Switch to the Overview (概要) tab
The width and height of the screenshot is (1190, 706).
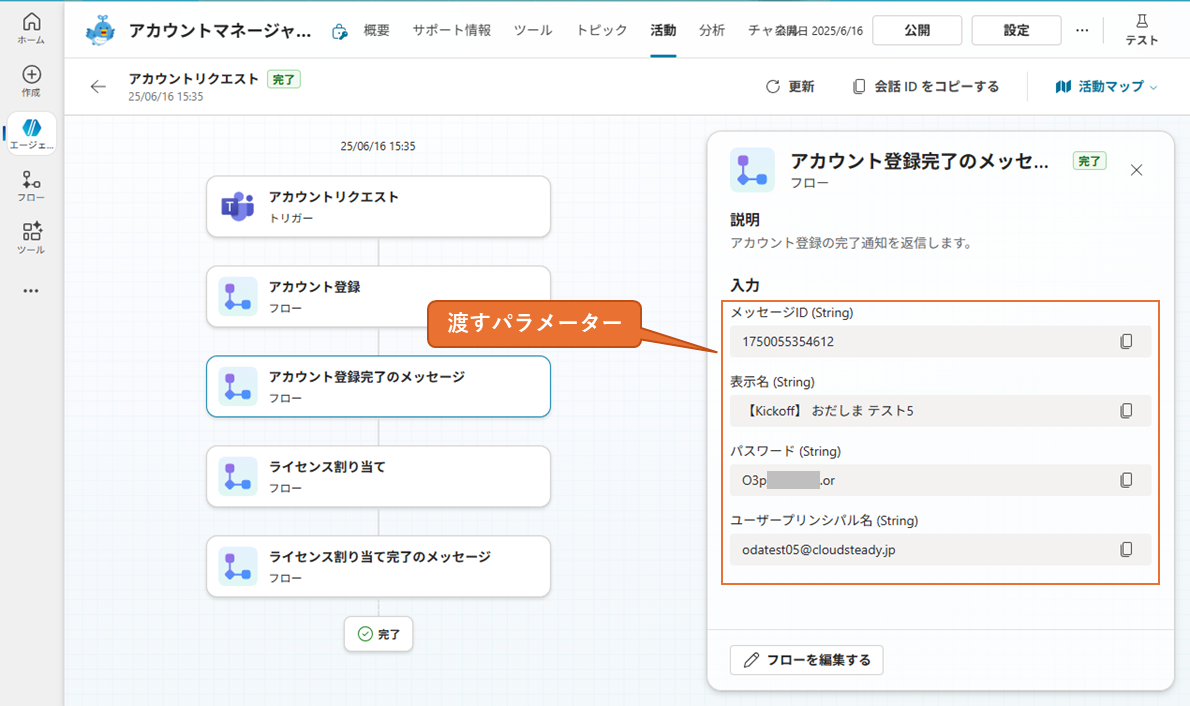[x=376, y=30]
